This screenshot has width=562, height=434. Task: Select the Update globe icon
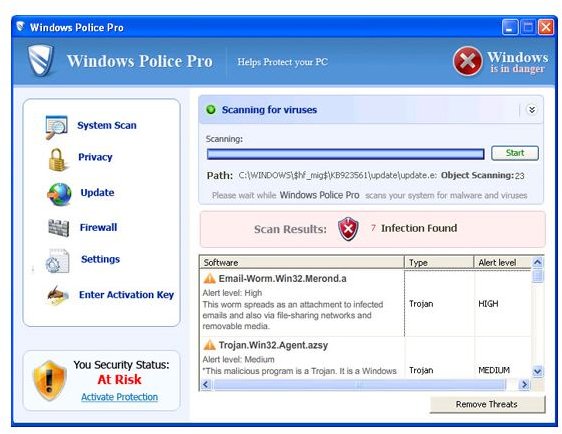click(59, 194)
